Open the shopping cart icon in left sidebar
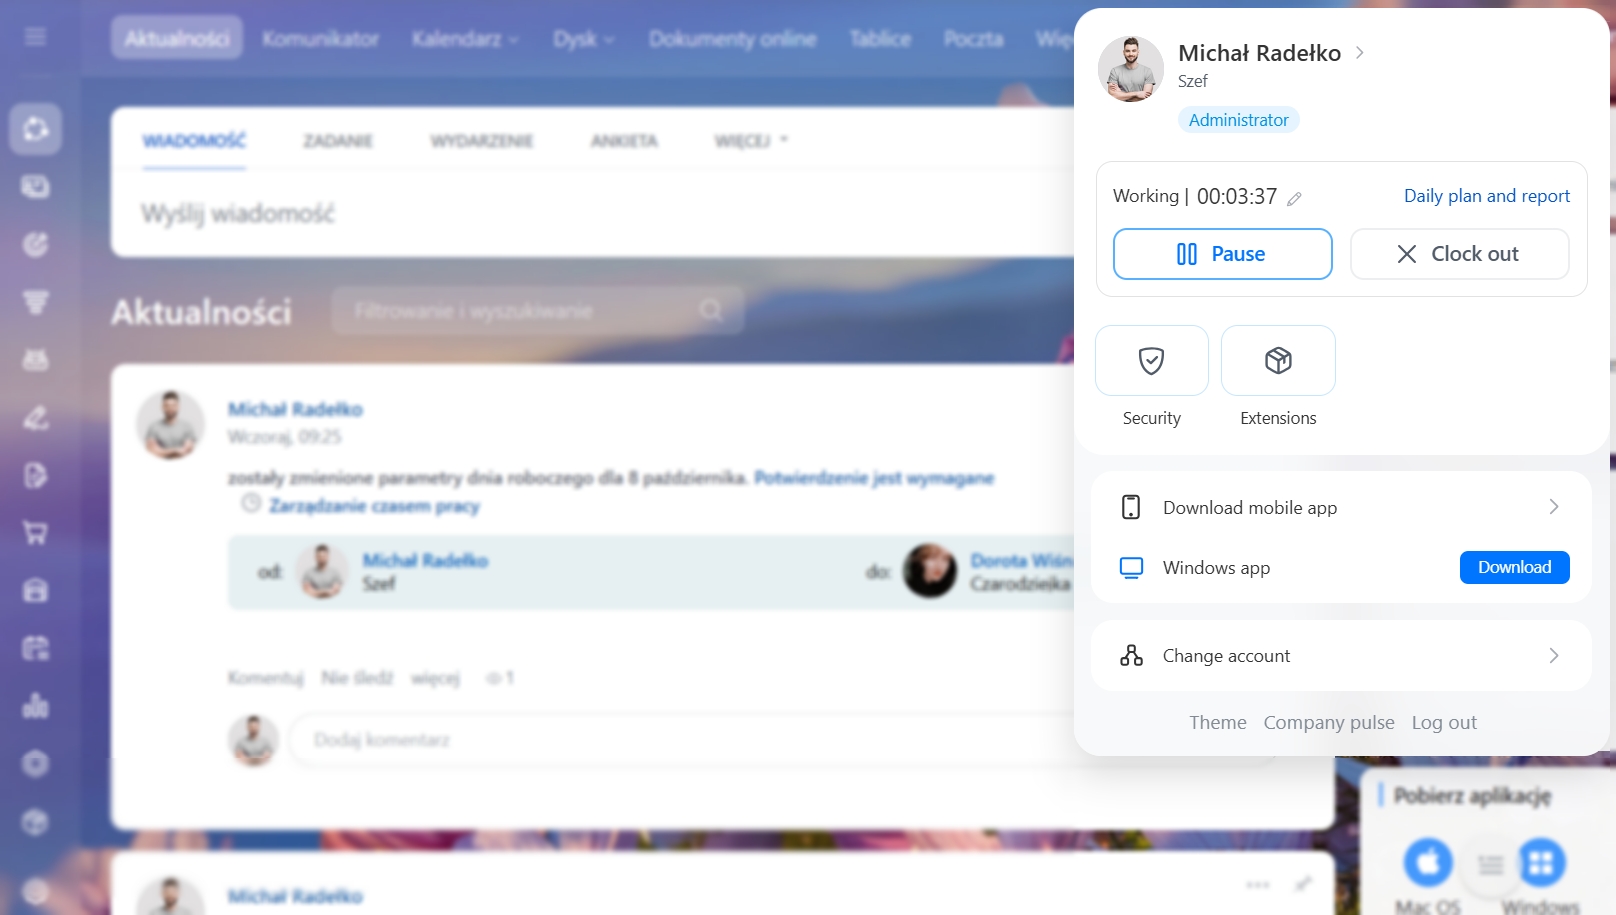This screenshot has height=915, width=1616. tap(35, 533)
